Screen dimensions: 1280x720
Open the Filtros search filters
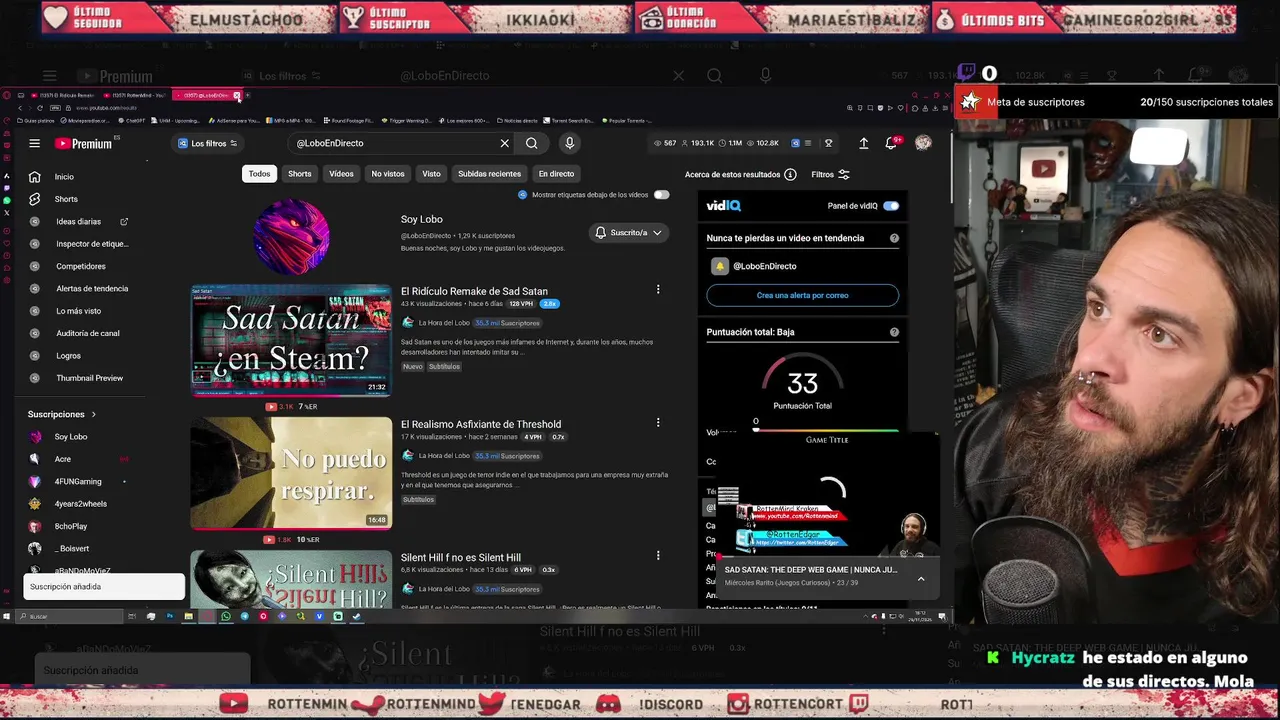point(830,175)
